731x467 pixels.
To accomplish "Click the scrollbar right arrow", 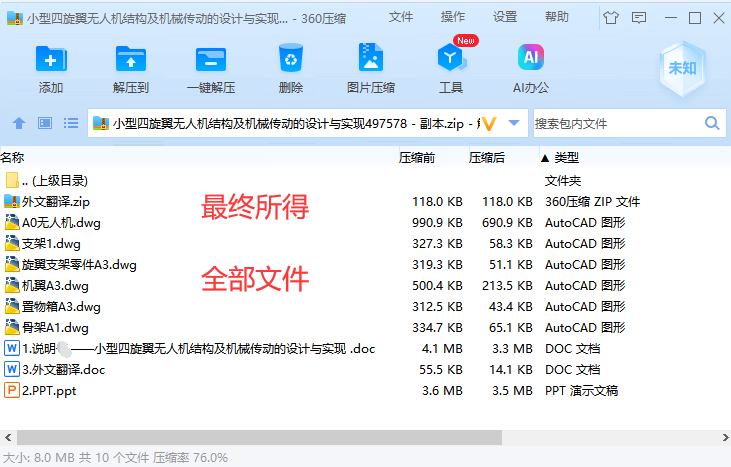I will [x=725, y=437].
